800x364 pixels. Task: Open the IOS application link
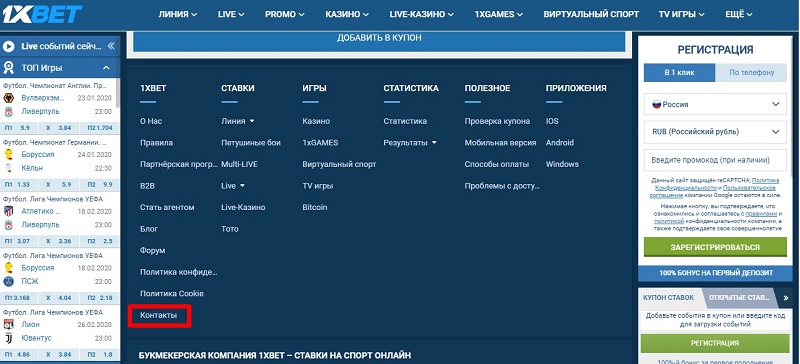click(552, 122)
